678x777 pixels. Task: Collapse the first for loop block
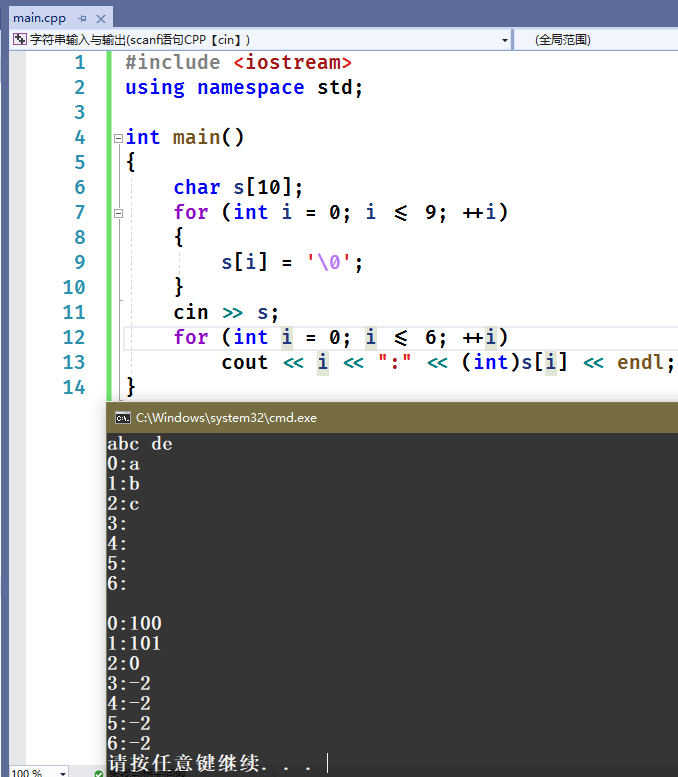pyautogui.click(x=118, y=214)
